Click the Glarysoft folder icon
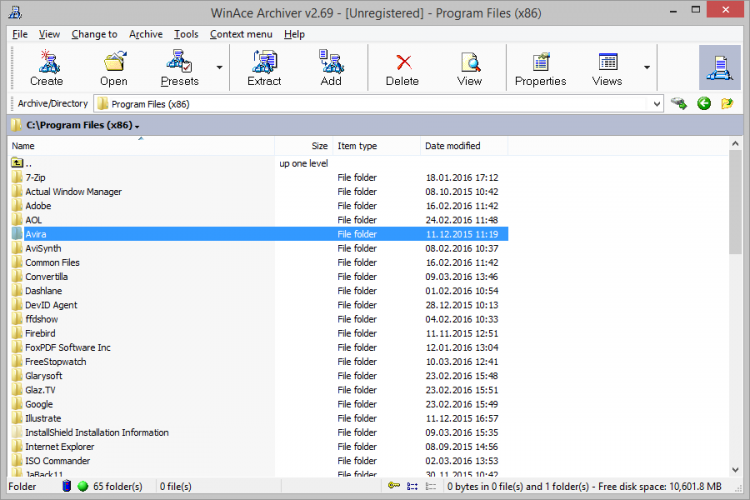The width and height of the screenshot is (750, 500). click(x=17, y=376)
